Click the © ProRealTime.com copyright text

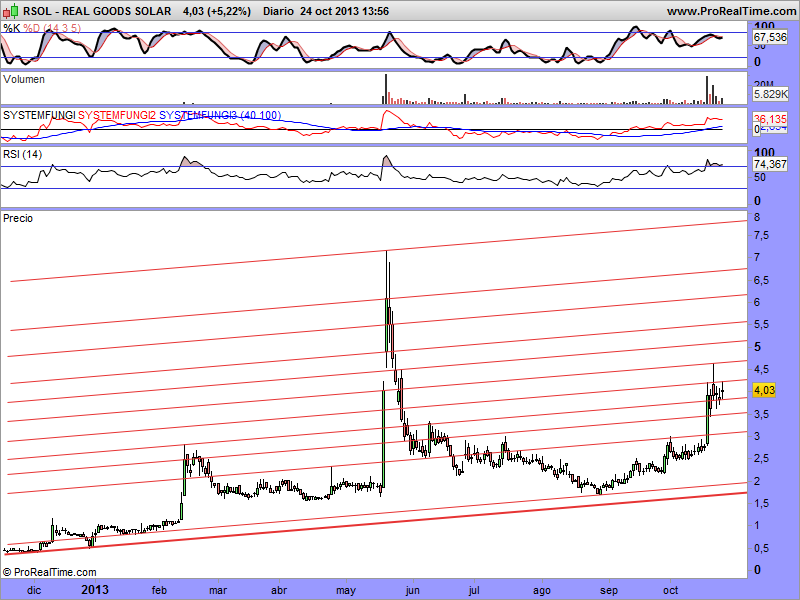click(x=49, y=572)
